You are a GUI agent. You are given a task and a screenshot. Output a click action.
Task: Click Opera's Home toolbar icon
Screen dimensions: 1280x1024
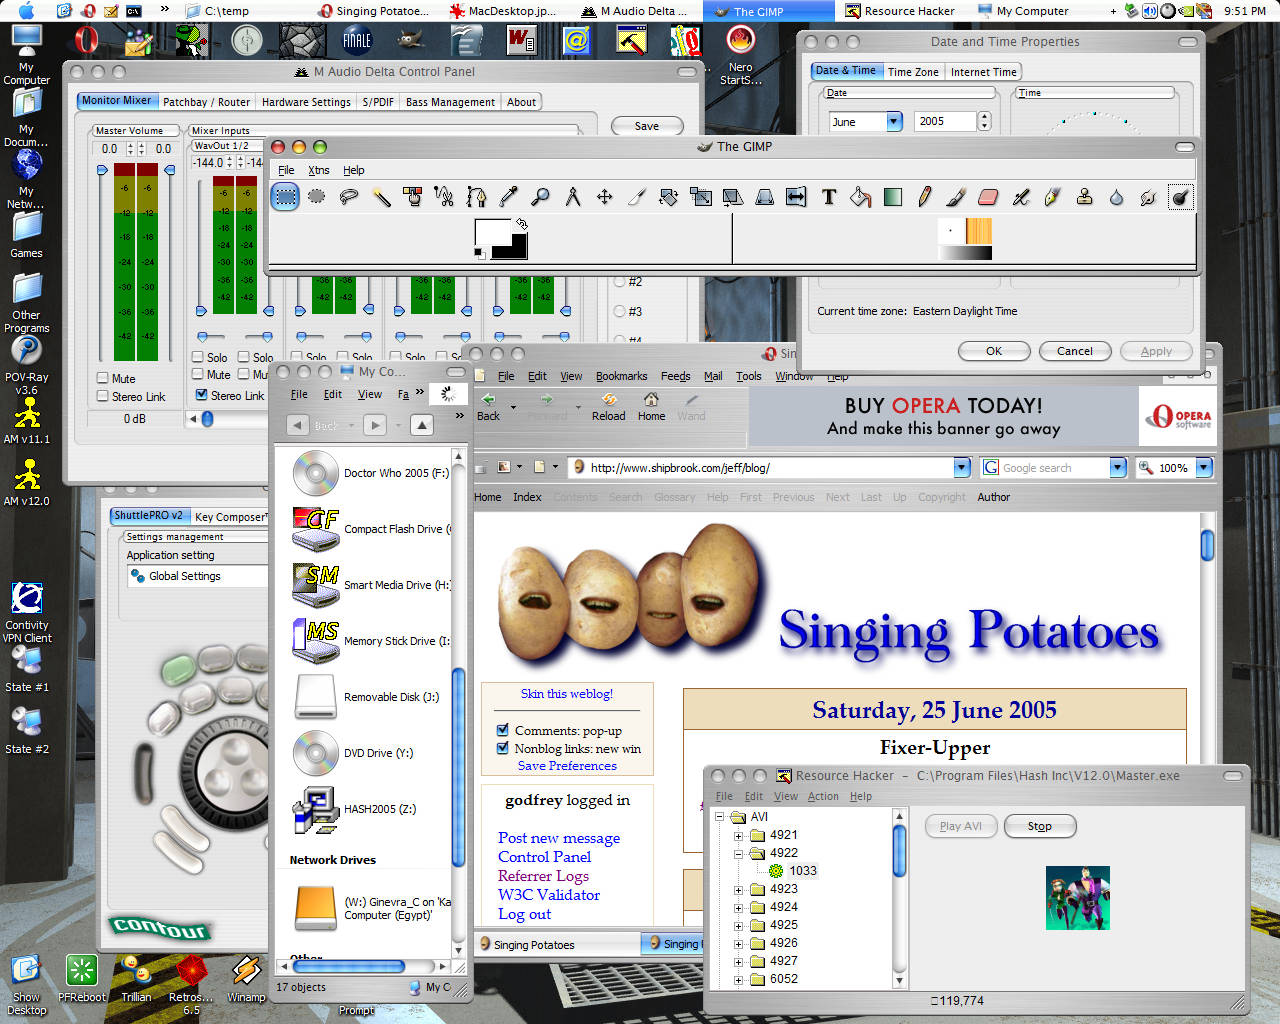(x=651, y=406)
